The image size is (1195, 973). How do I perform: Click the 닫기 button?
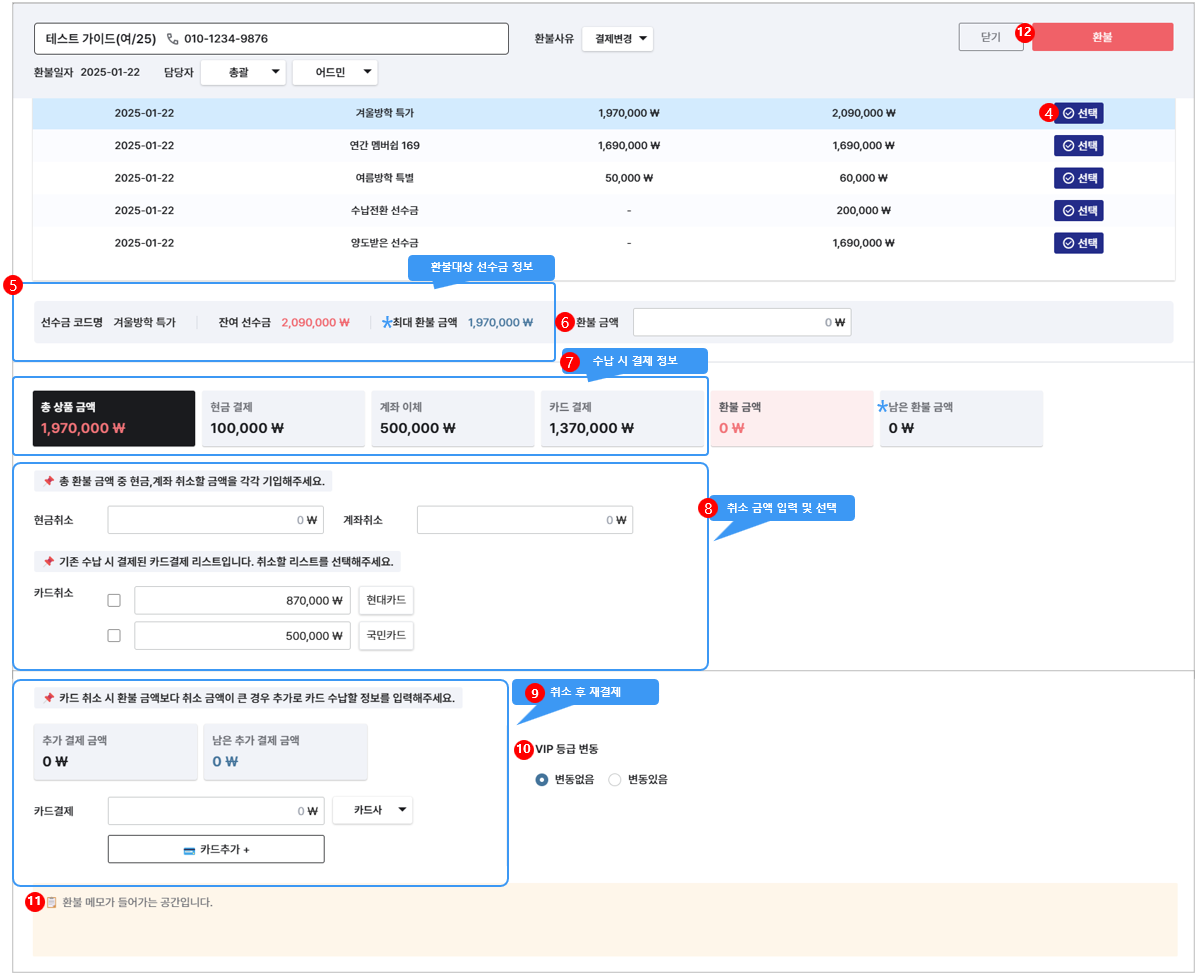pyautogui.click(x=990, y=37)
